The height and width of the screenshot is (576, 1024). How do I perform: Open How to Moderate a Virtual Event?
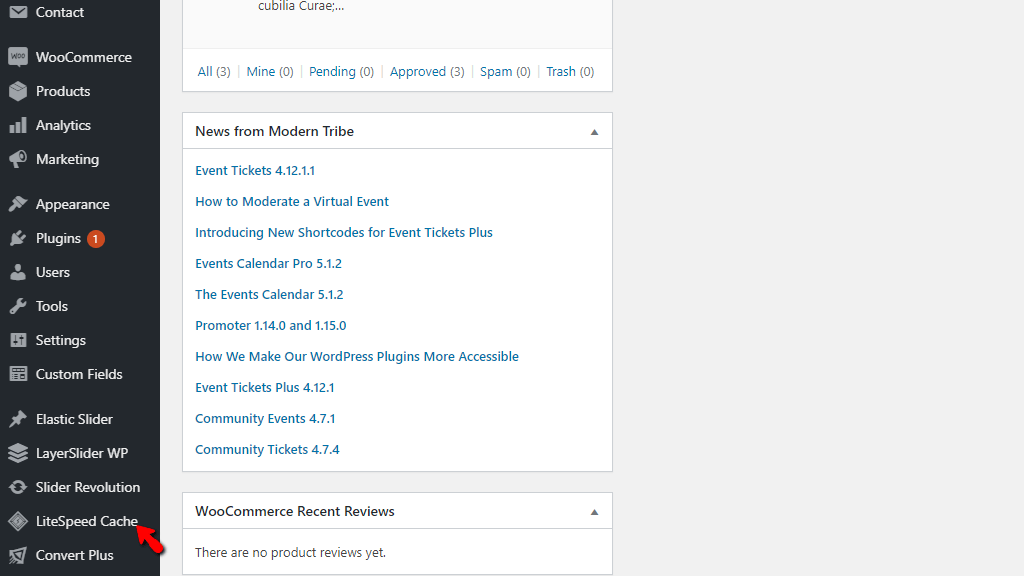(x=292, y=201)
